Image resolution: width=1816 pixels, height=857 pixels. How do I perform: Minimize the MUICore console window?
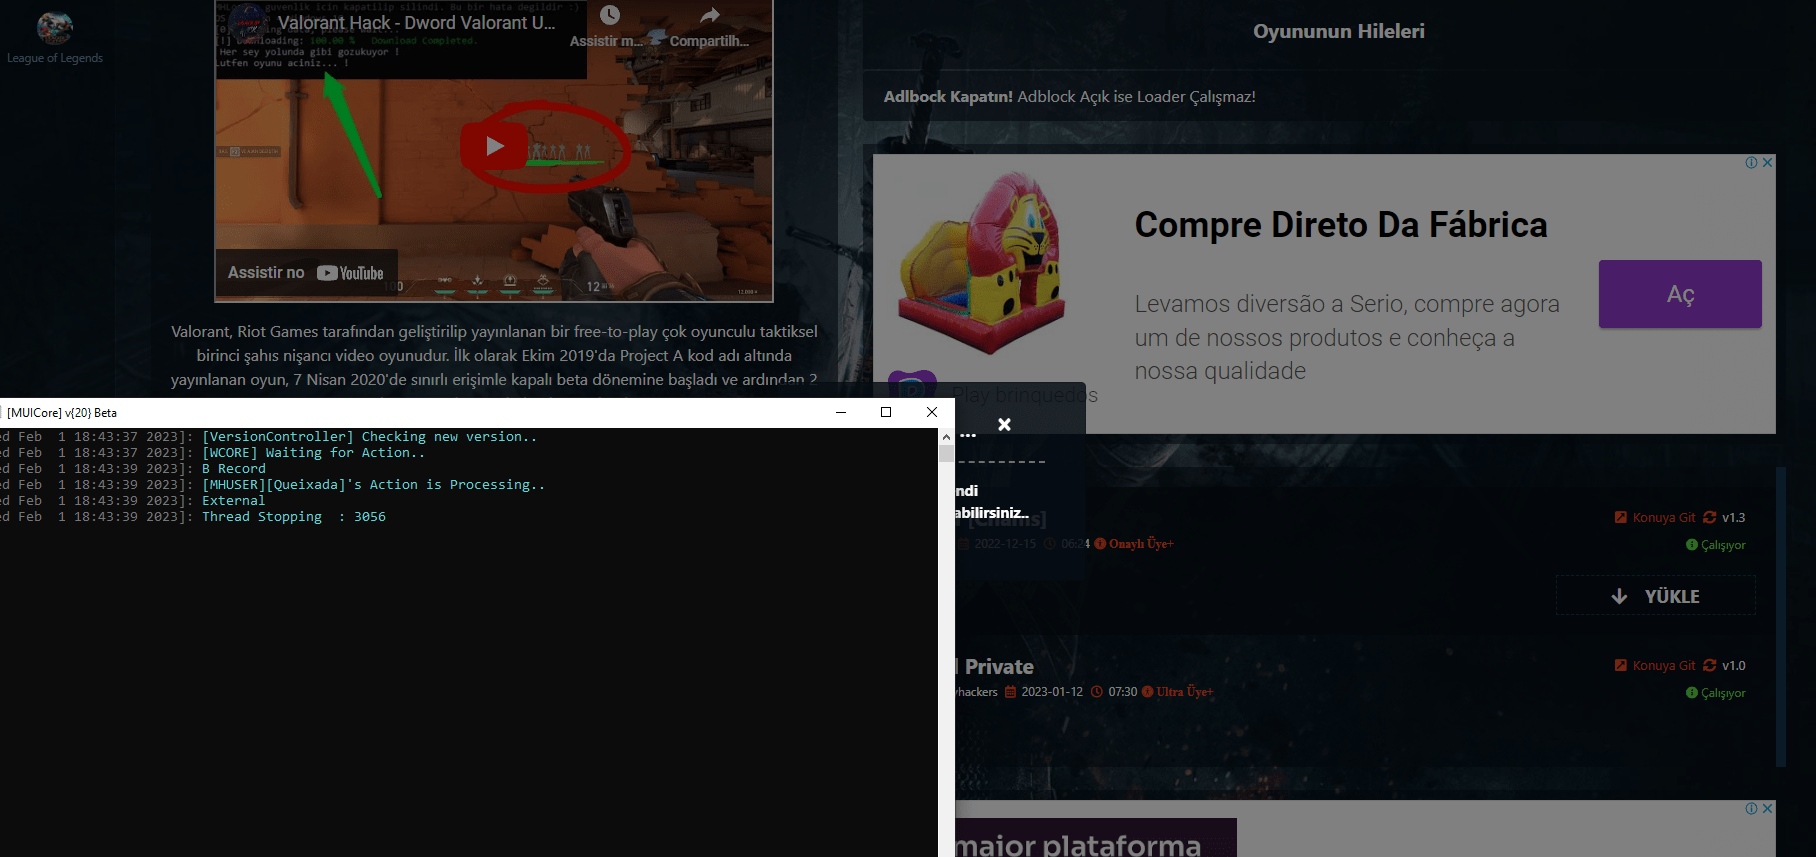pyautogui.click(x=841, y=412)
